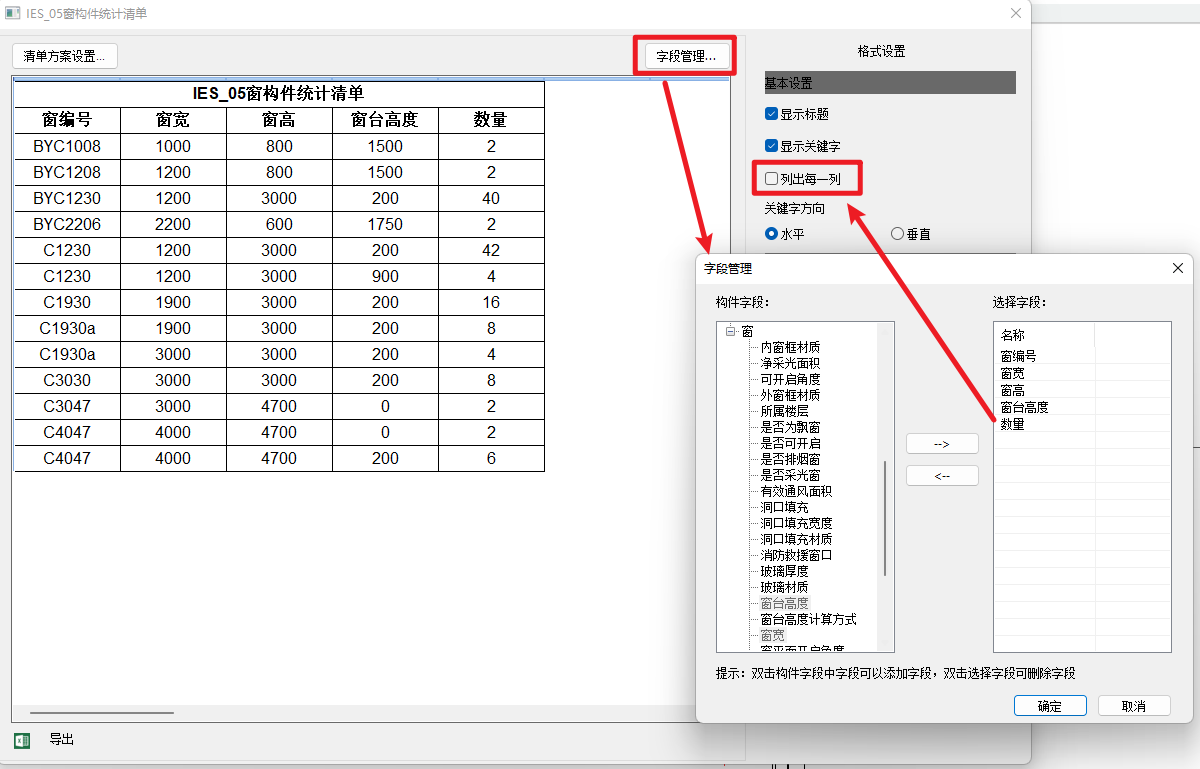Uncheck 显示关键字 checkbox
Image resolution: width=1200 pixels, height=769 pixels.
click(x=771, y=146)
